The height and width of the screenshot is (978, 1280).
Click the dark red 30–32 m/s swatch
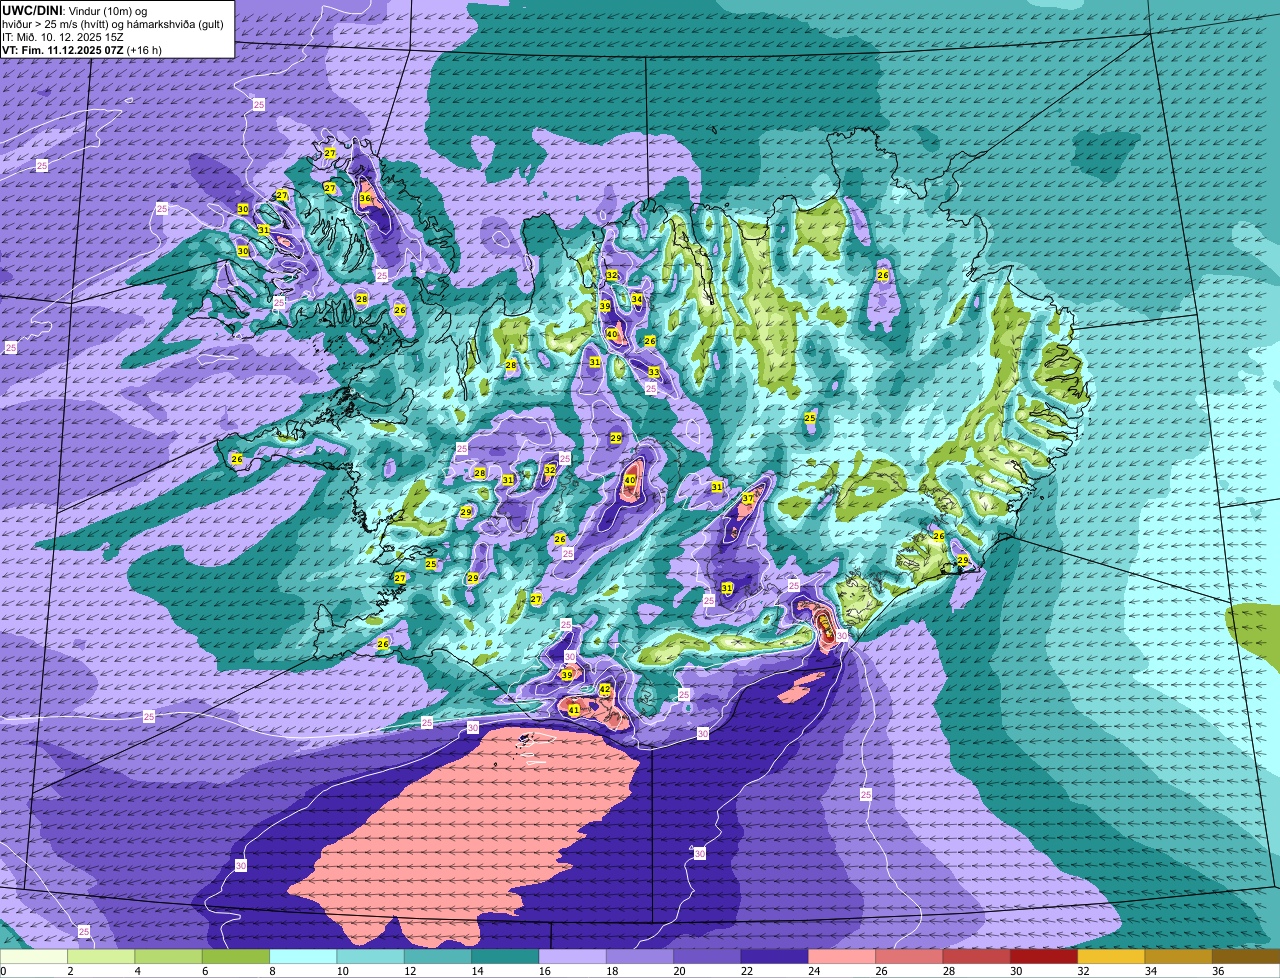click(1044, 957)
